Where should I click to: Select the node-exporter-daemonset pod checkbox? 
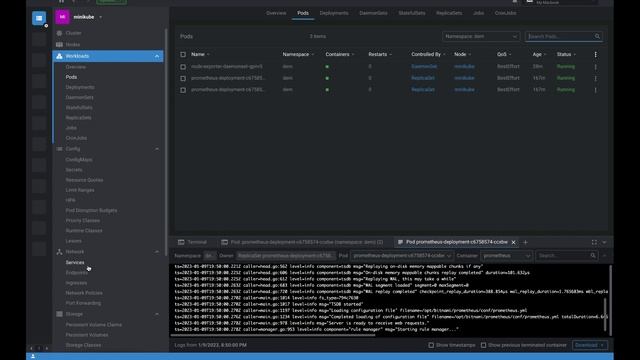coord(183,67)
